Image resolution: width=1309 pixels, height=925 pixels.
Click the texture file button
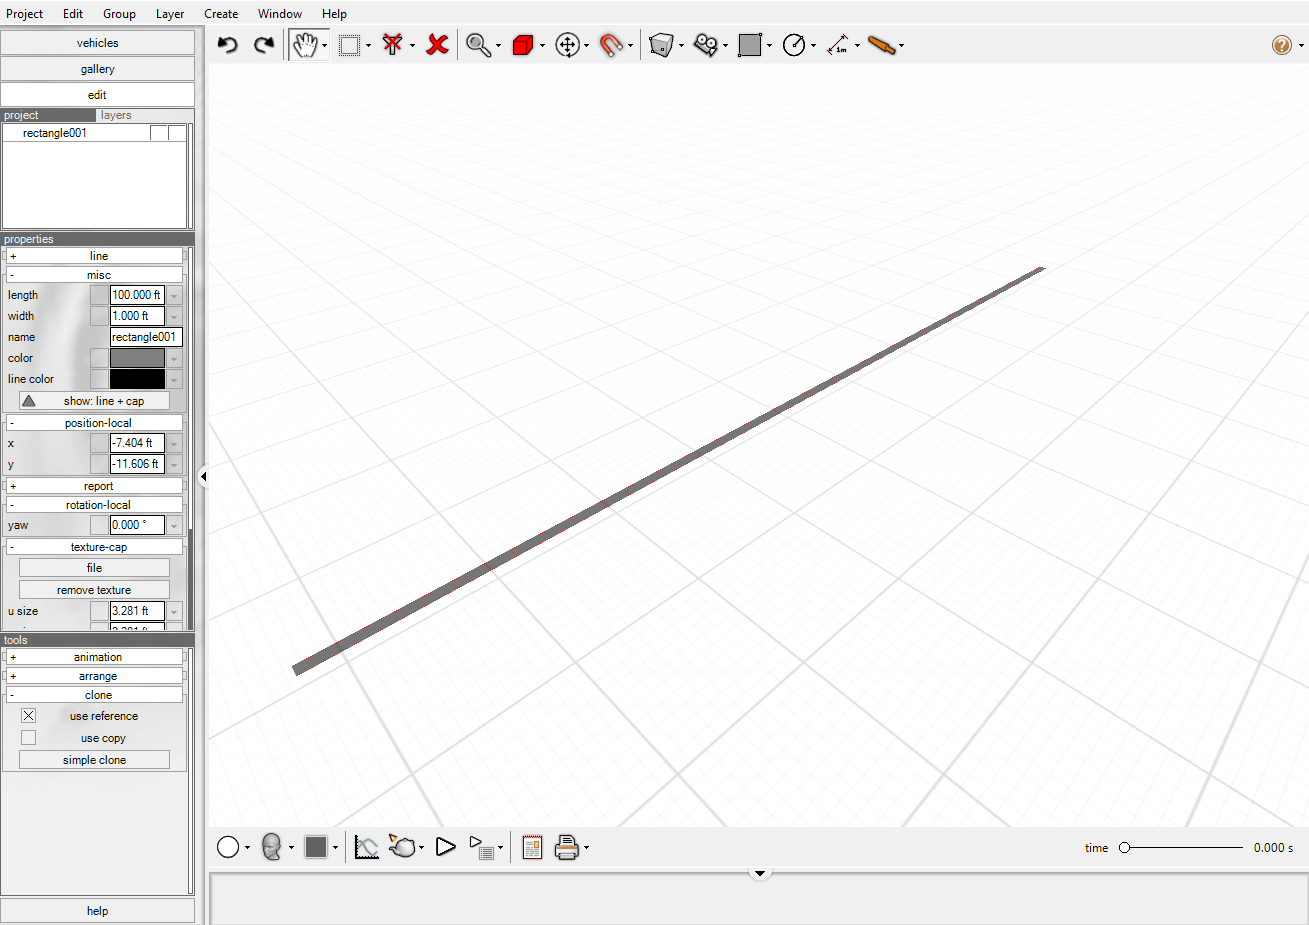click(94, 568)
